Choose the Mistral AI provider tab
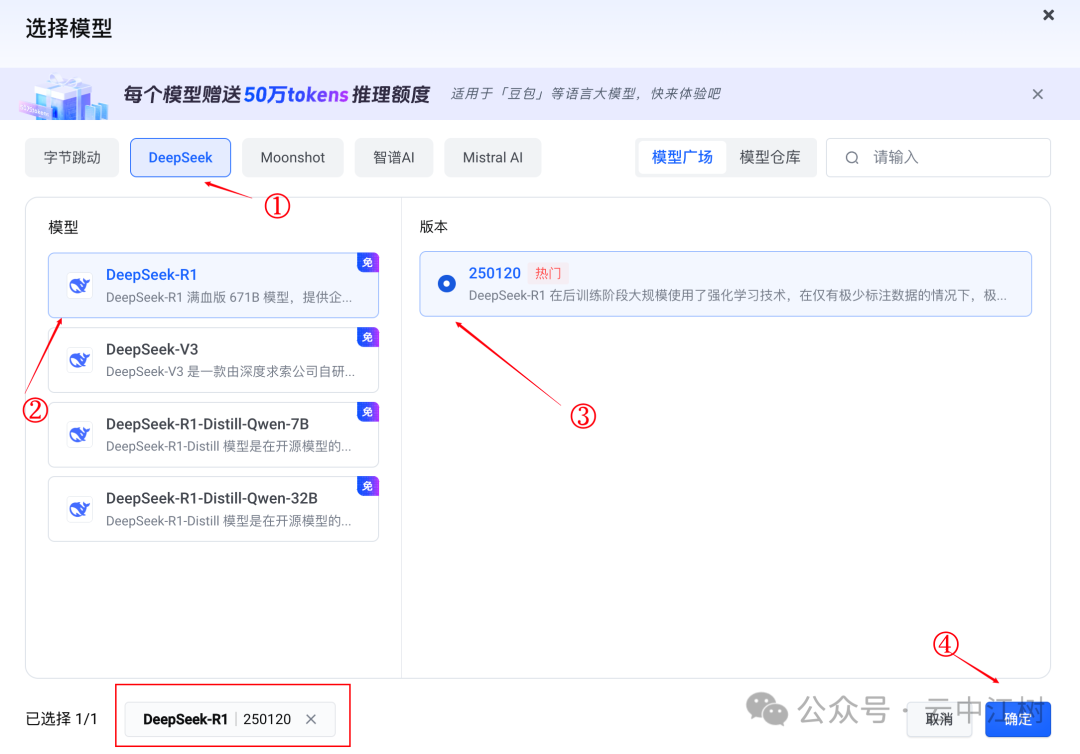The width and height of the screenshot is (1080, 754). pos(492,158)
